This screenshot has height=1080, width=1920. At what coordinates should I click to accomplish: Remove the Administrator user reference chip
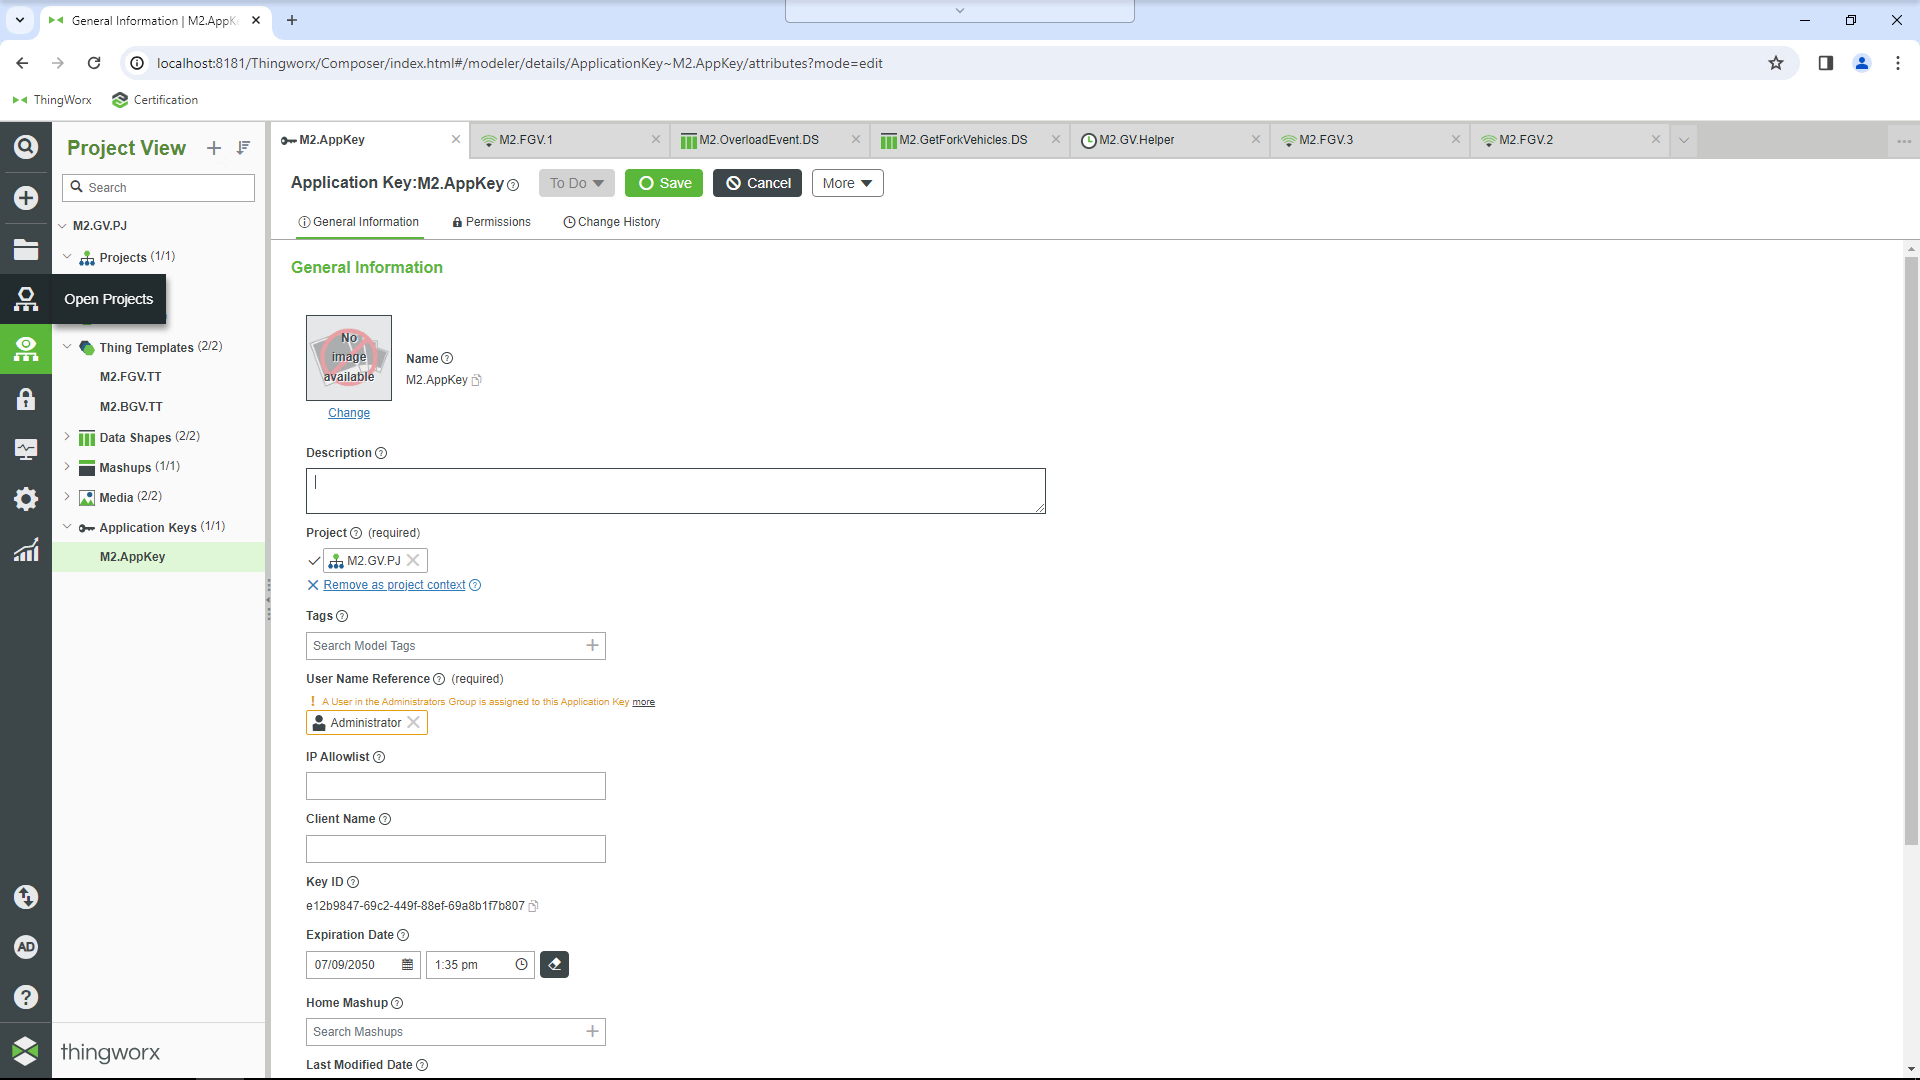pyautogui.click(x=412, y=722)
